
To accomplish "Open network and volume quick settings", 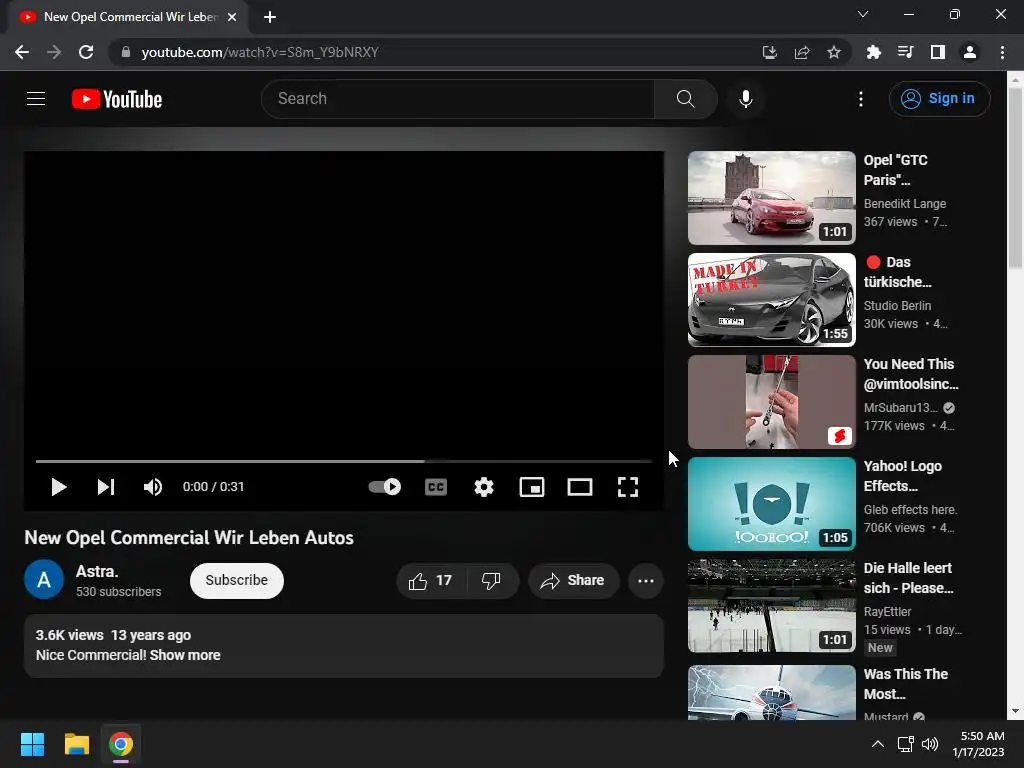I will tap(918, 744).
